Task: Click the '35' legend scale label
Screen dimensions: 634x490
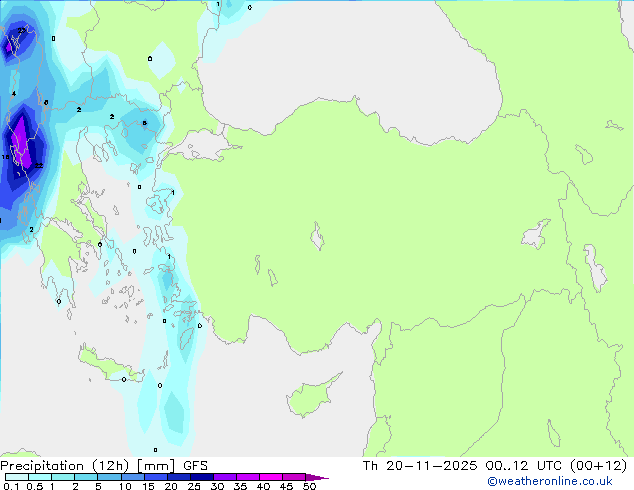Action: (x=240, y=486)
